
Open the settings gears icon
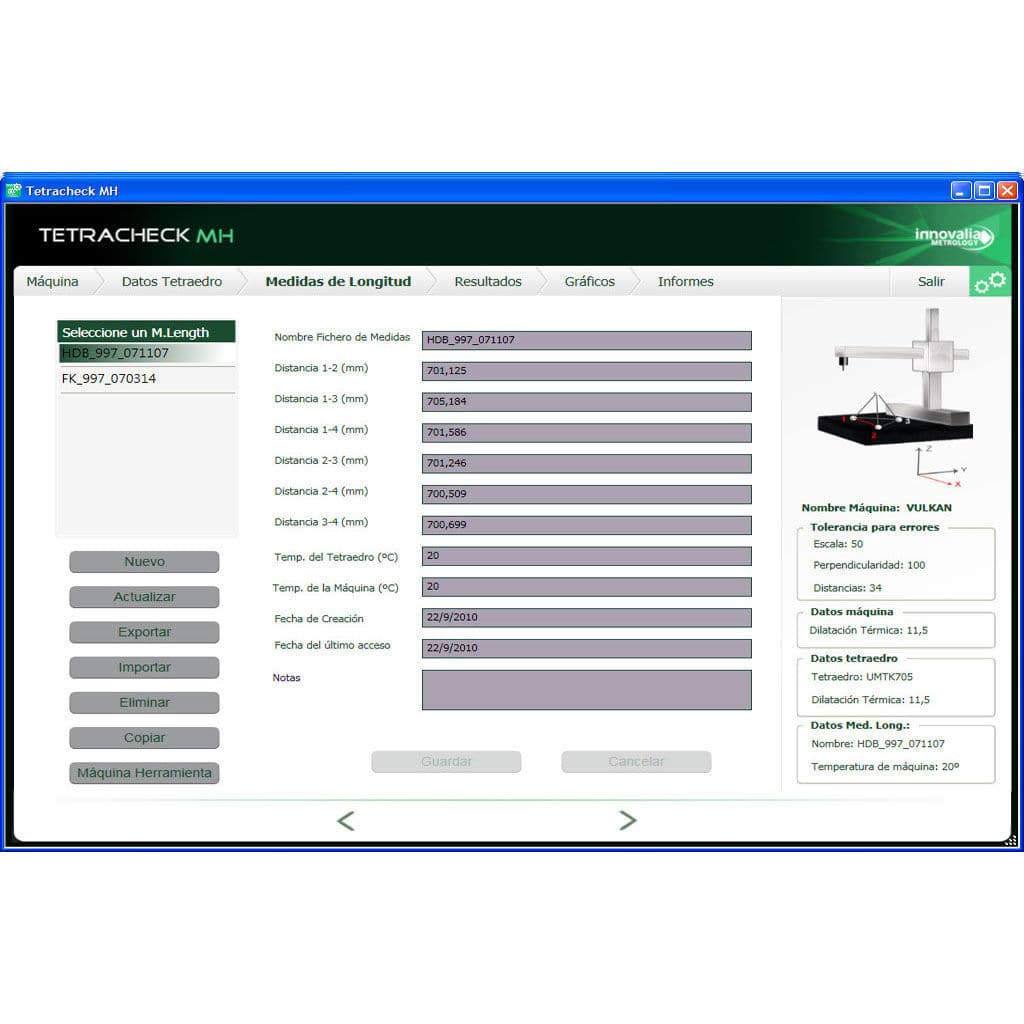[x=991, y=282]
